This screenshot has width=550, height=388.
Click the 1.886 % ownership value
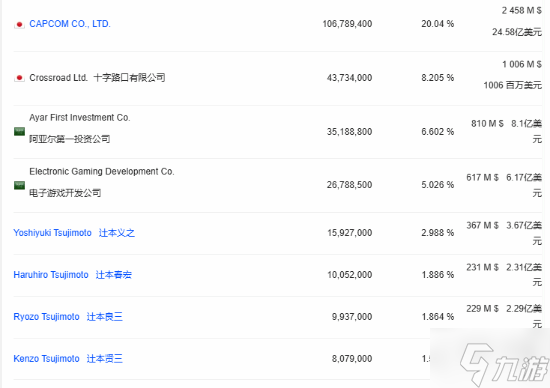[438, 275]
